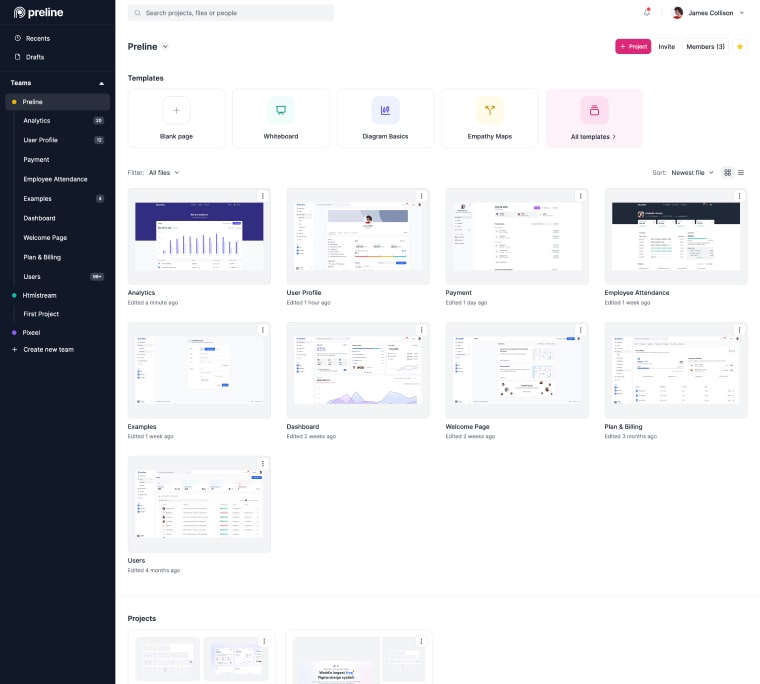This screenshot has width=760, height=684.
Task: Open User Profile in the sidebar
Action: point(41,140)
